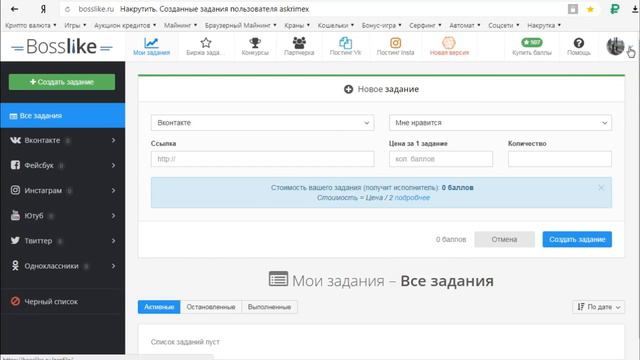Click the browser back arrow
Viewport: 640px width, 360px height.
coord(14,9)
